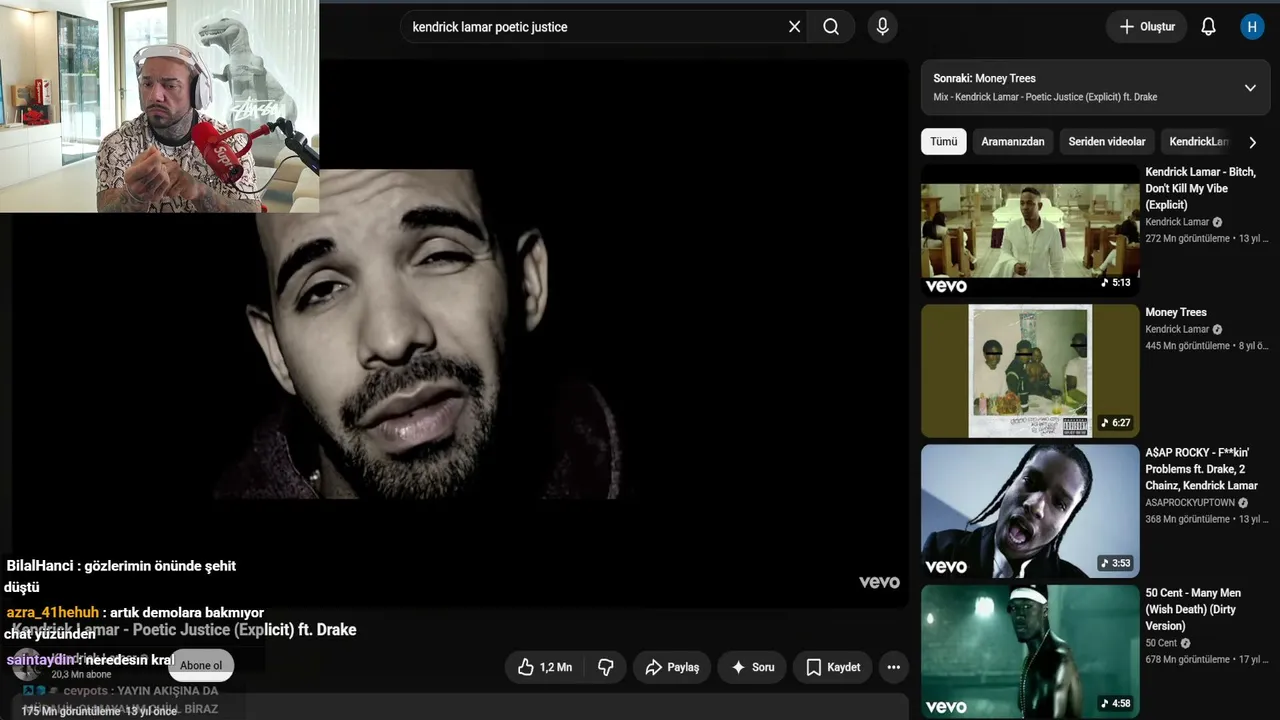Open the Money Trees album thumbnail
The height and width of the screenshot is (720, 1280).
[1030, 371]
